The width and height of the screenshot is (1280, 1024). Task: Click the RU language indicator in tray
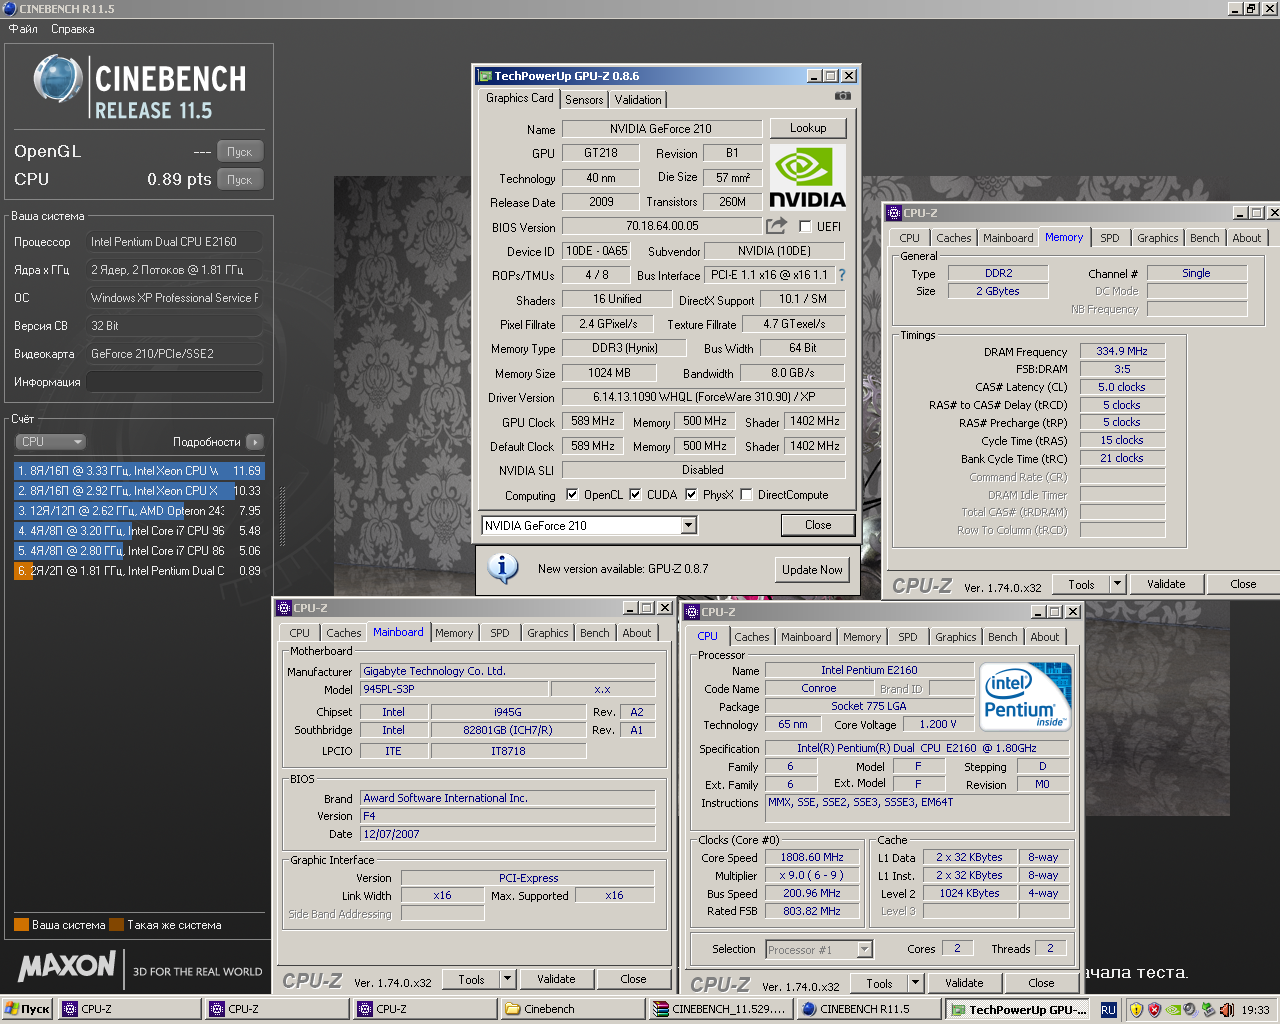[x=1108, y=1010]
